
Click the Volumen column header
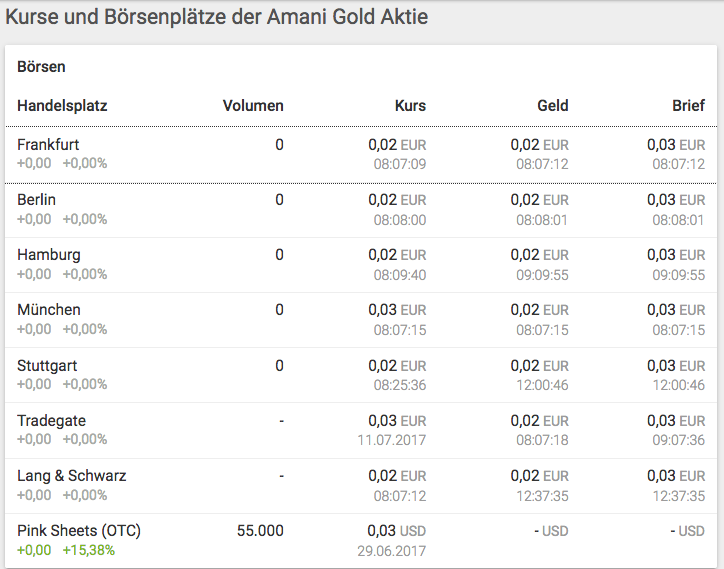253,106
